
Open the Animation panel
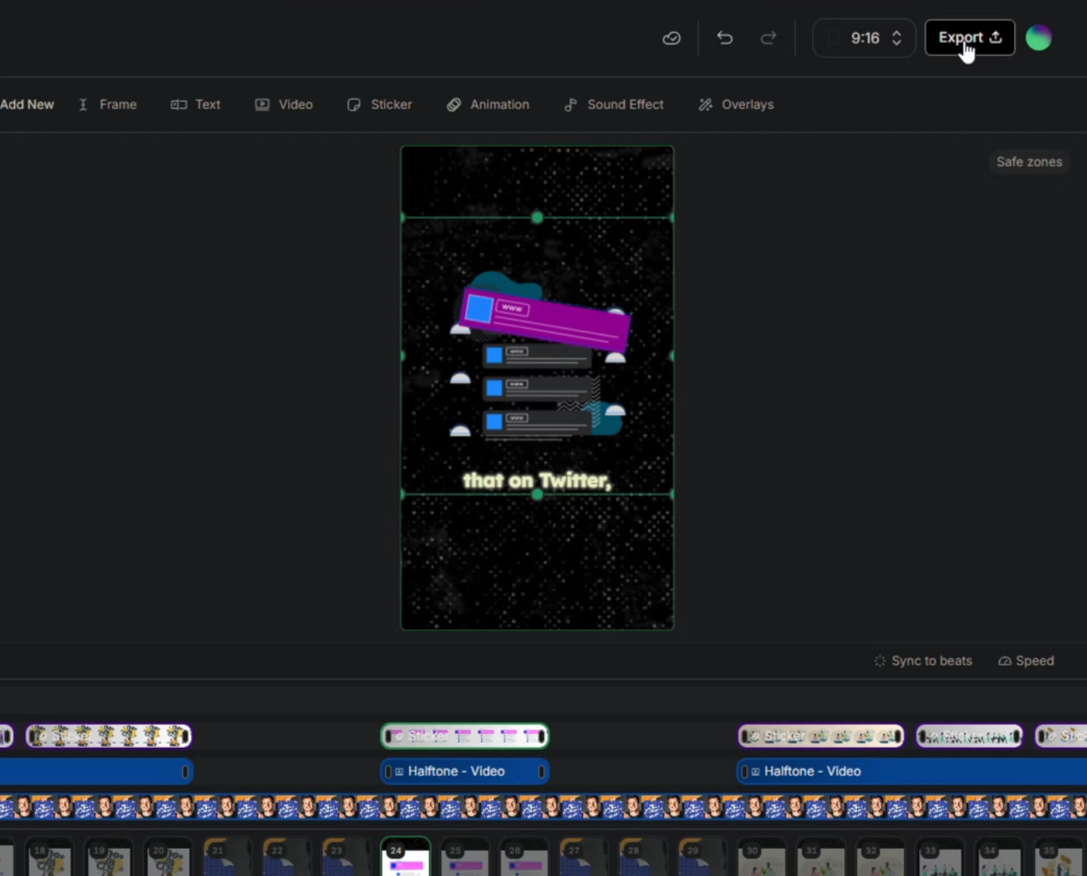point(488,104)
